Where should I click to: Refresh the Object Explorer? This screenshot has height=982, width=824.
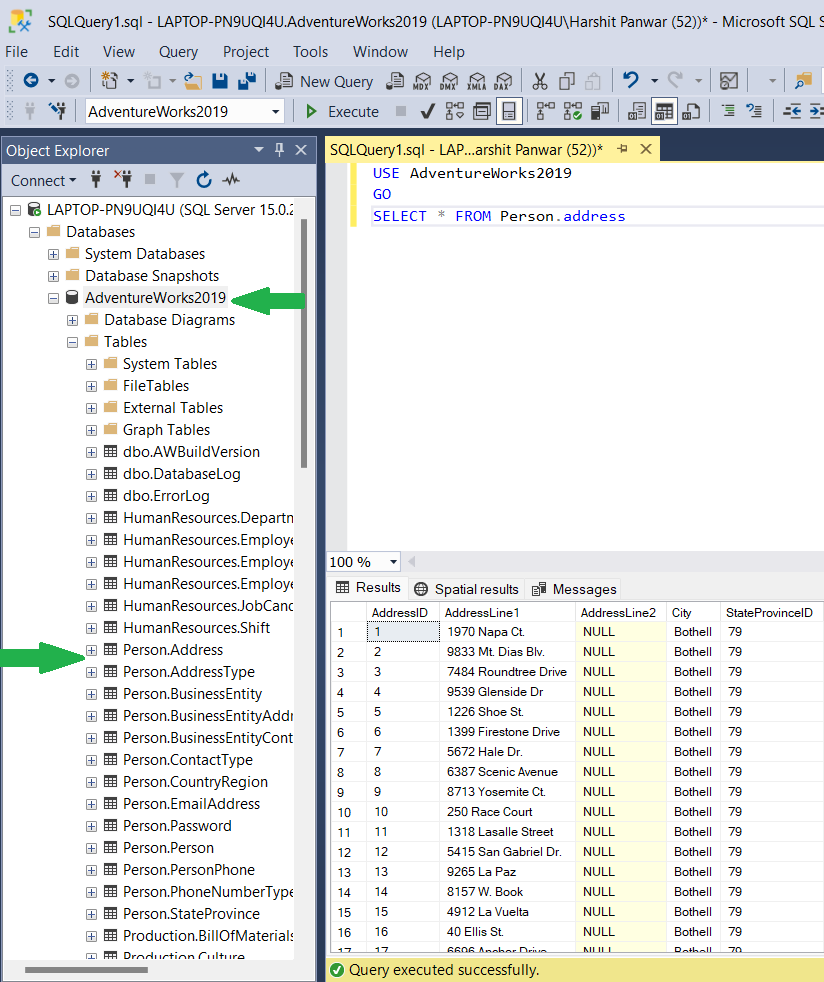(205, 180)
